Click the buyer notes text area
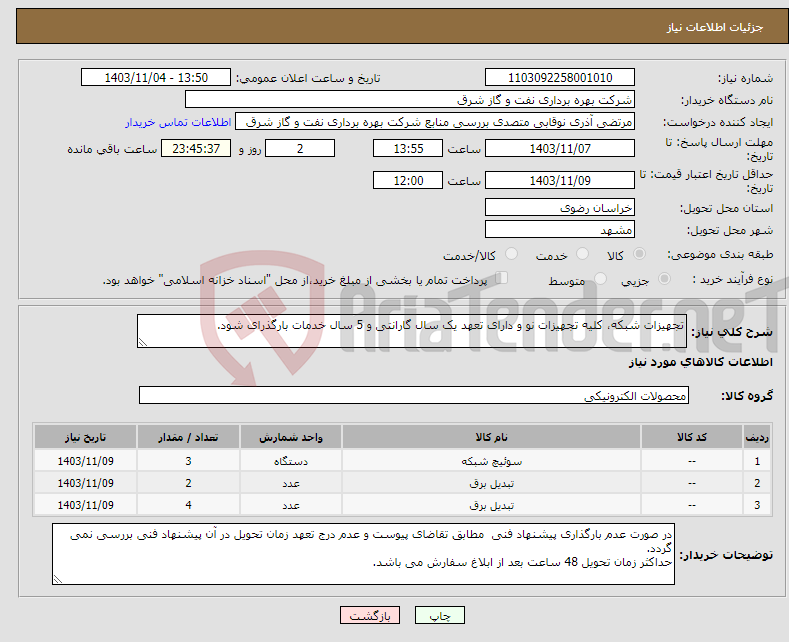789x642 pixels. tap(363, 554)
